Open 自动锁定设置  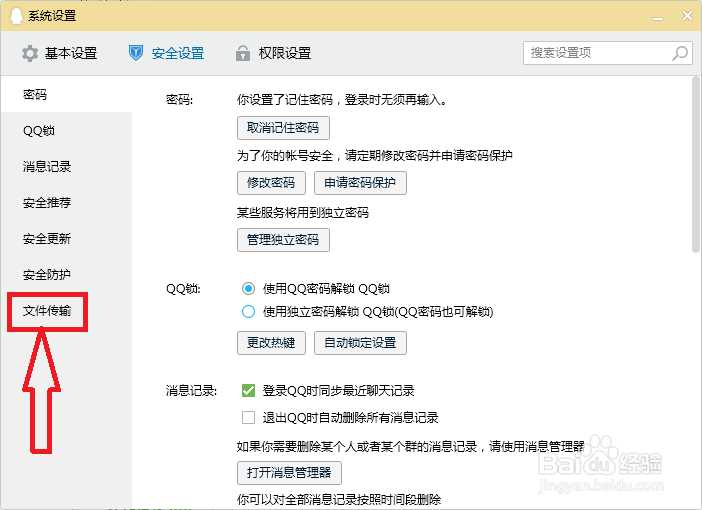tap(360, 343)
